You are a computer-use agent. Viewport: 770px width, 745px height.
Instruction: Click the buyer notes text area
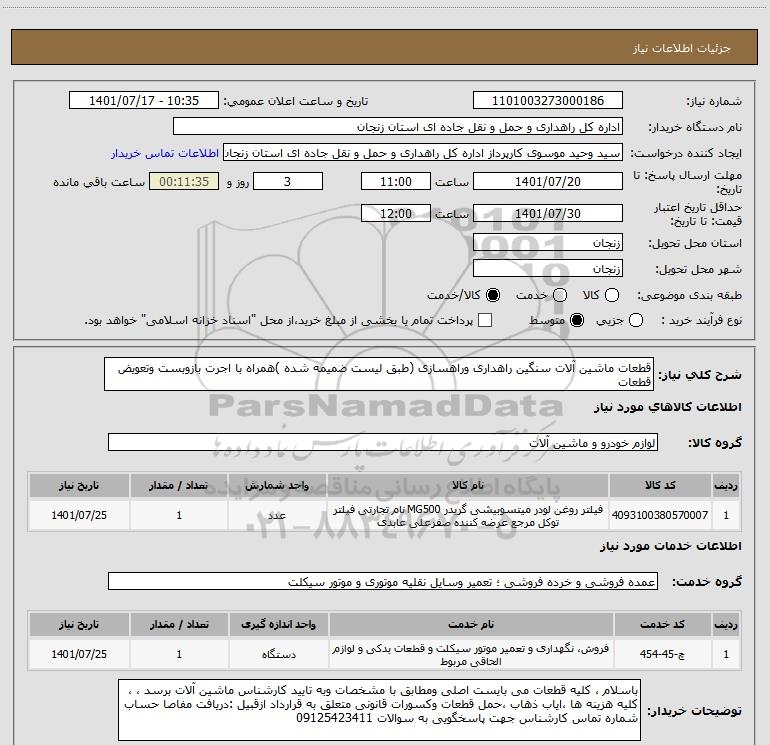click(380, 710)
